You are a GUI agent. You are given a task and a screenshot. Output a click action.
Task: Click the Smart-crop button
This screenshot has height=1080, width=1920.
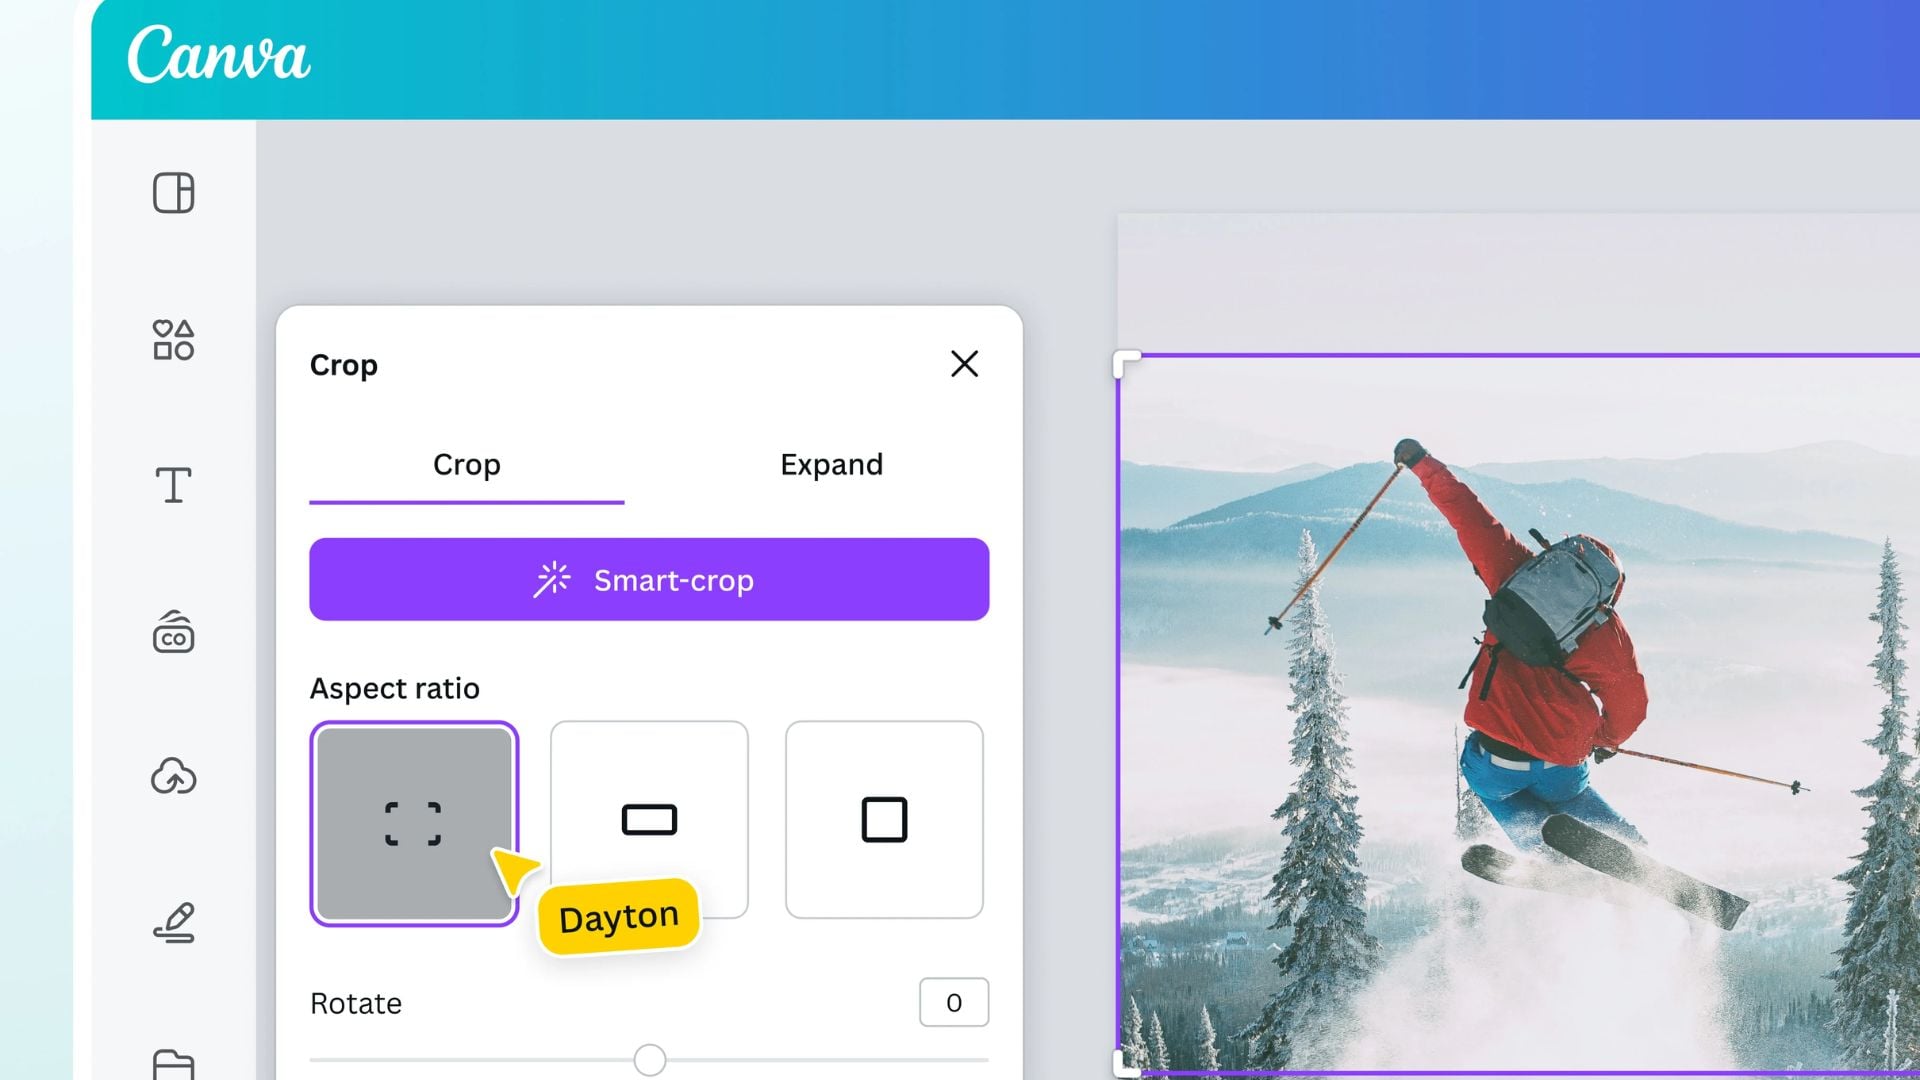coord(649,580)
